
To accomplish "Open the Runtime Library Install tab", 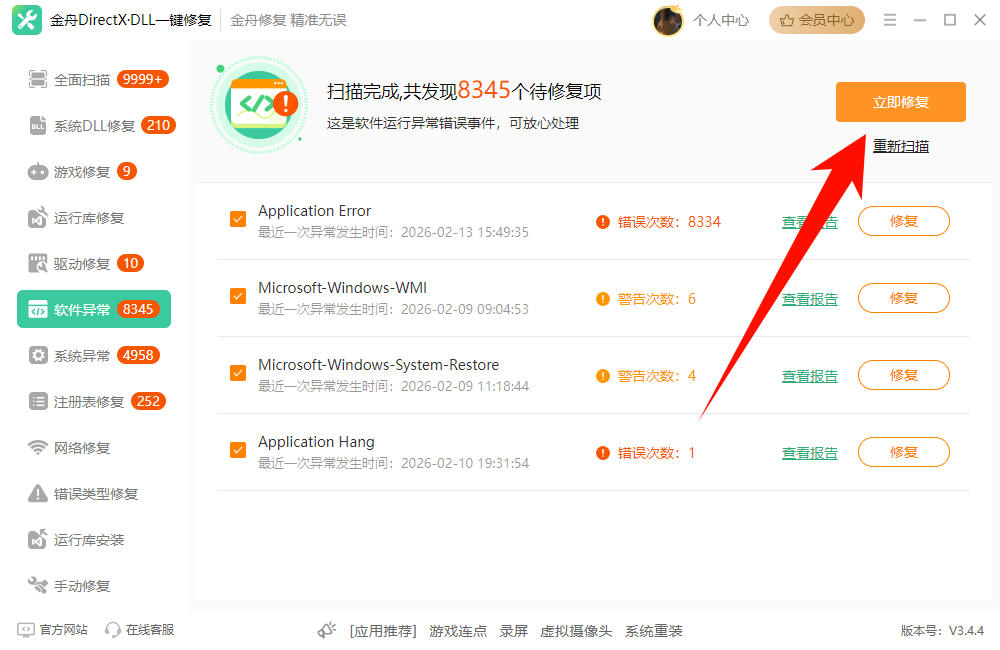I will tap(88, 540).
